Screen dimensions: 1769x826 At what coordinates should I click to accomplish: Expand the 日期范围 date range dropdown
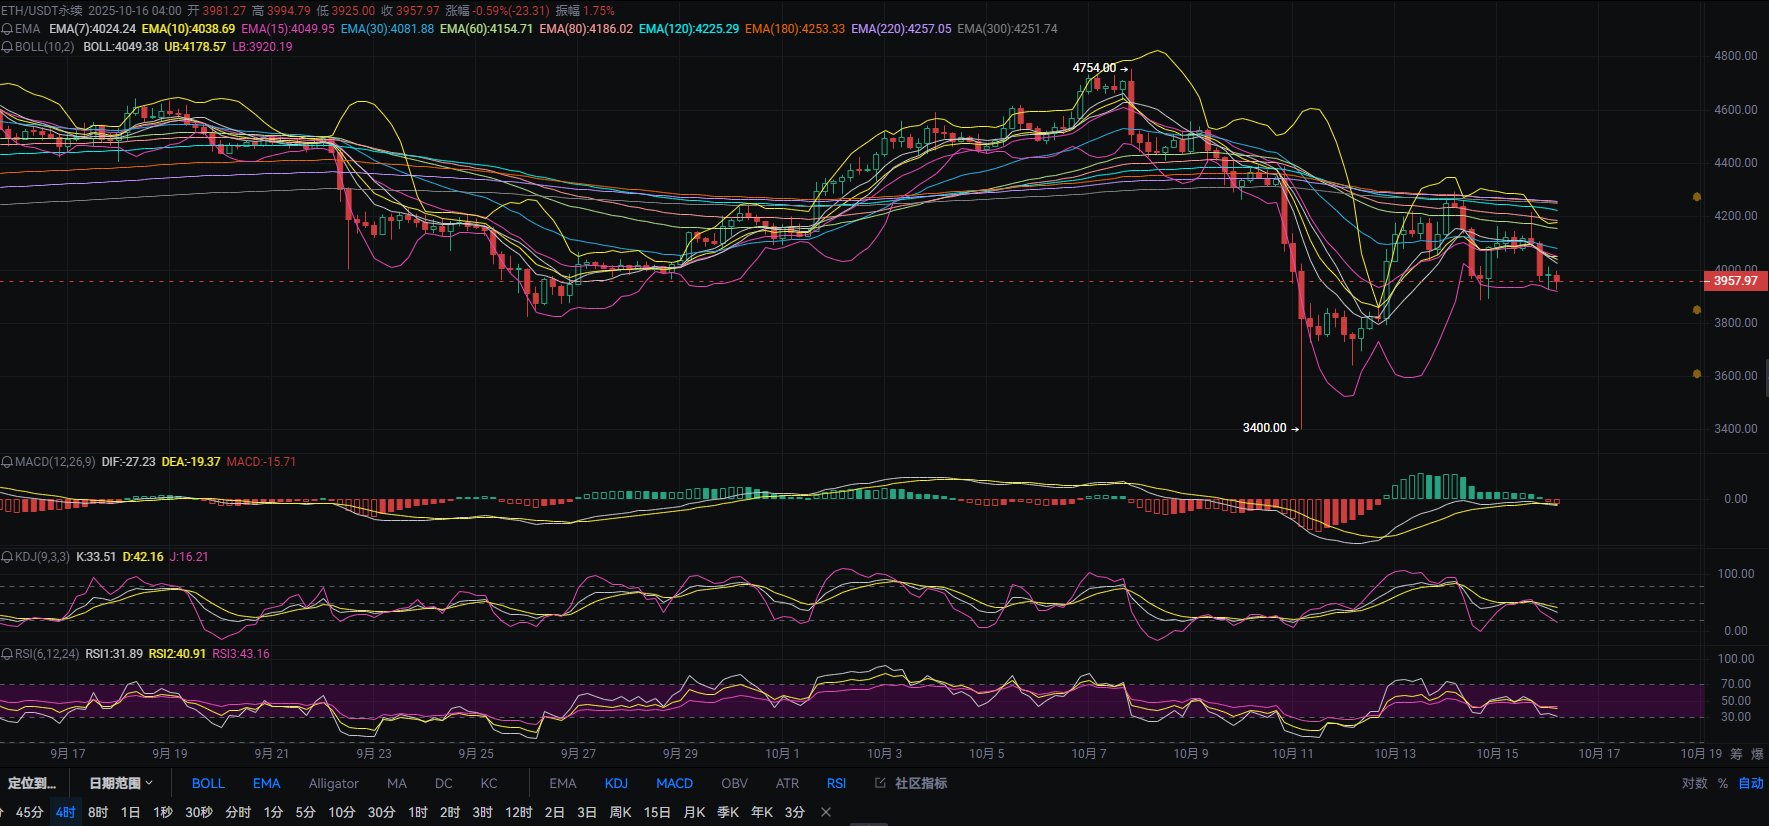coord(121,783)
